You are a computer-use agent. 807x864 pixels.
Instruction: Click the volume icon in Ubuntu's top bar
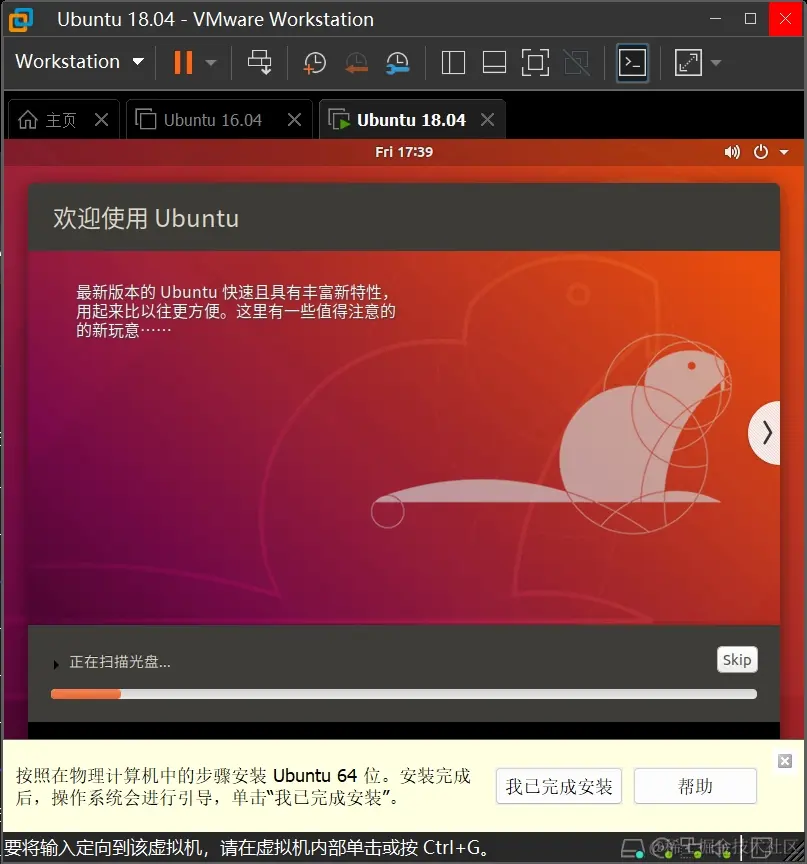[x=732, y=152]
